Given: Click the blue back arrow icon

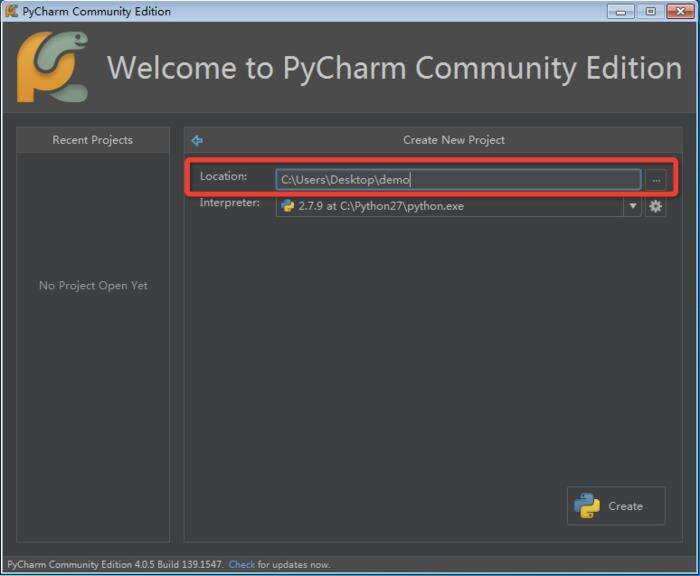Looking at the screenshot, I should pyautogui.click(x=197, y=141).
